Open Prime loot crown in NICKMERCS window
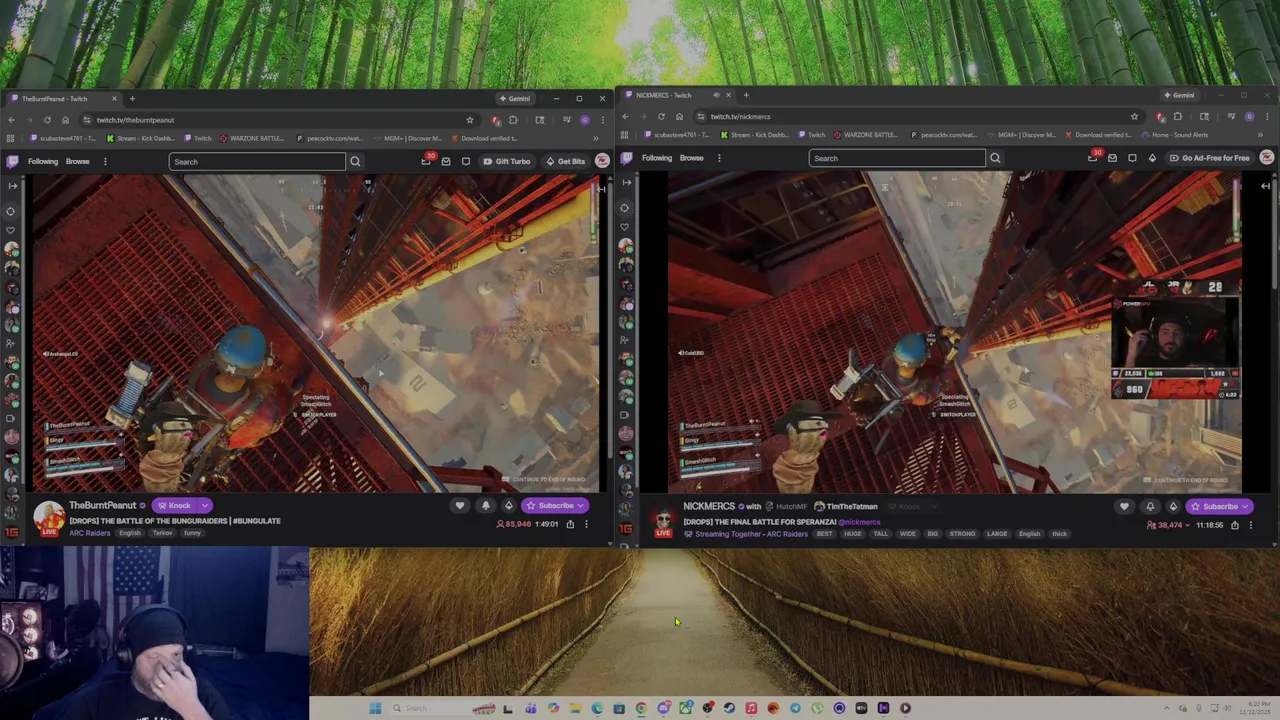Screen dimensions: 1280x720 click(x=1092, y=158)
